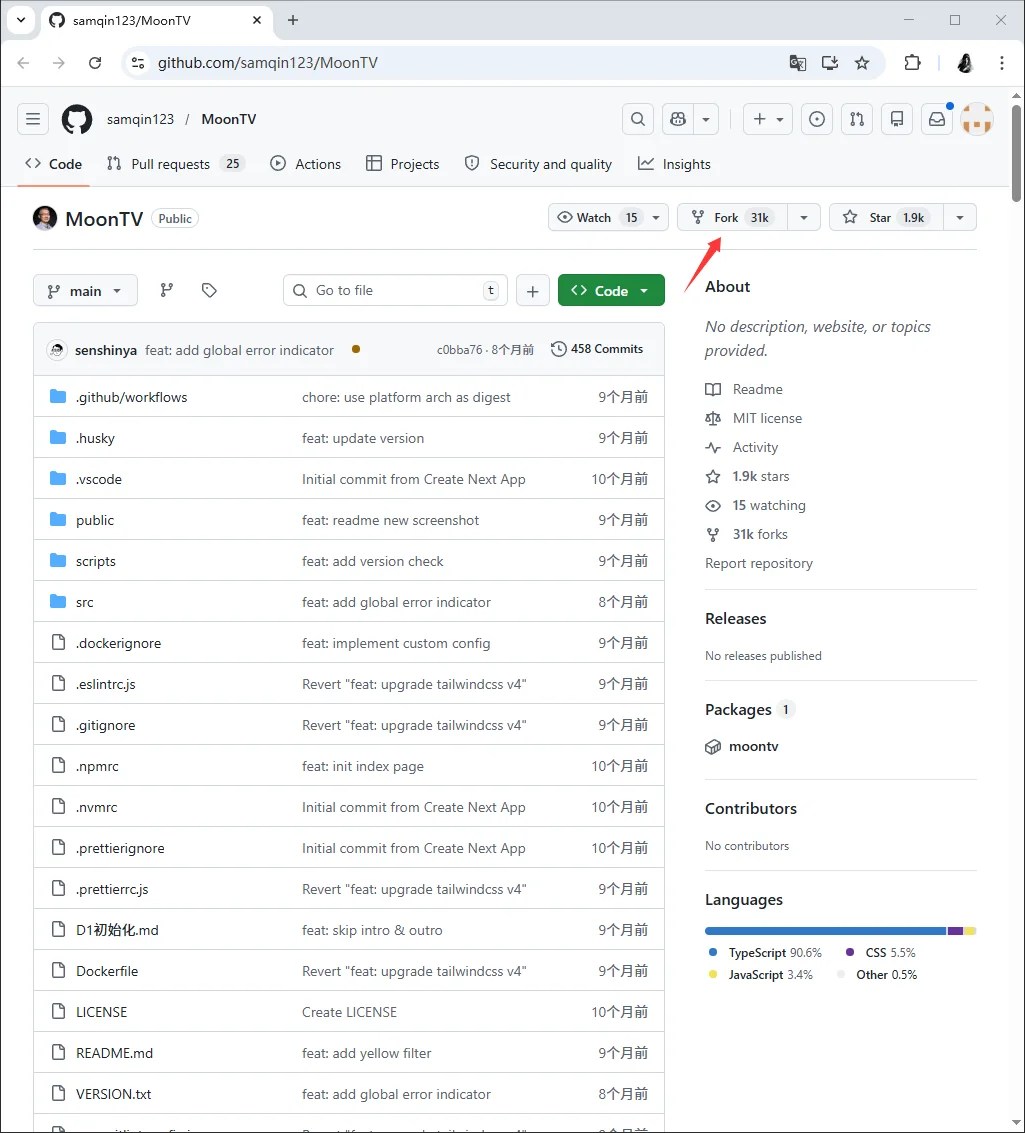
Task: Open c0bba76 commit hash
Action: click(x=459, y=350)
